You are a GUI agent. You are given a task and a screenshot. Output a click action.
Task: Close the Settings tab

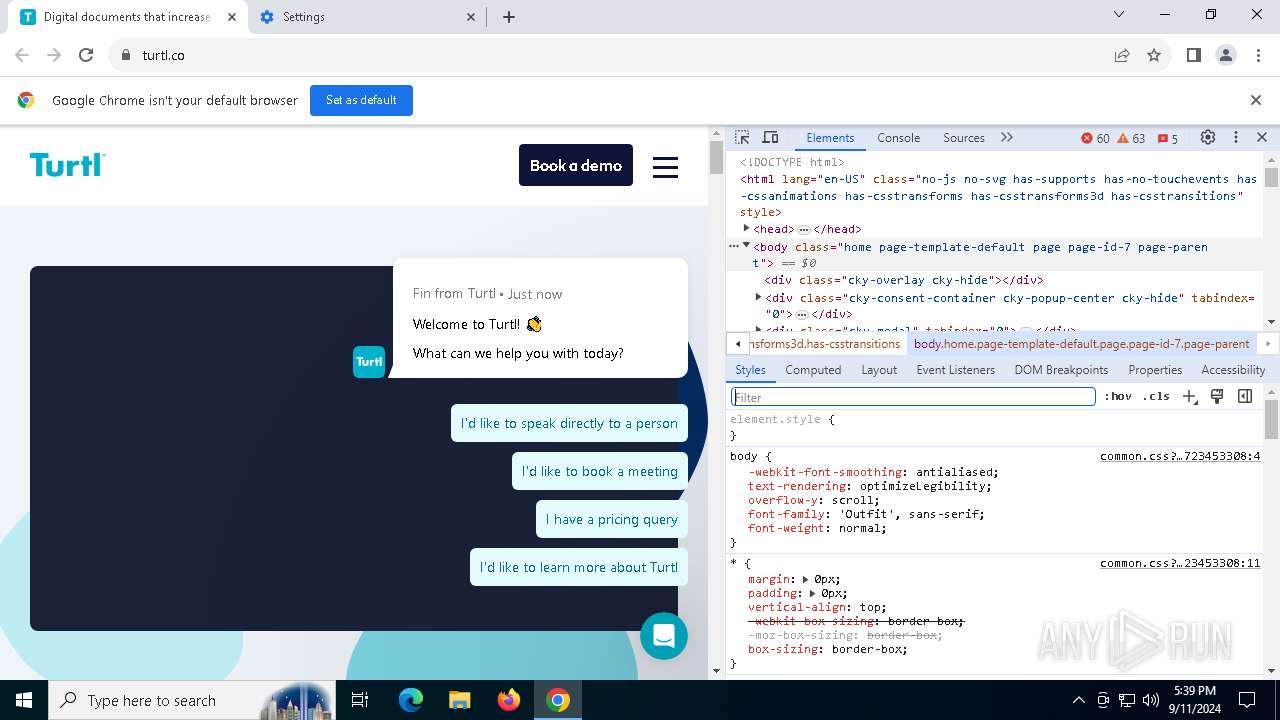(472, 17)
